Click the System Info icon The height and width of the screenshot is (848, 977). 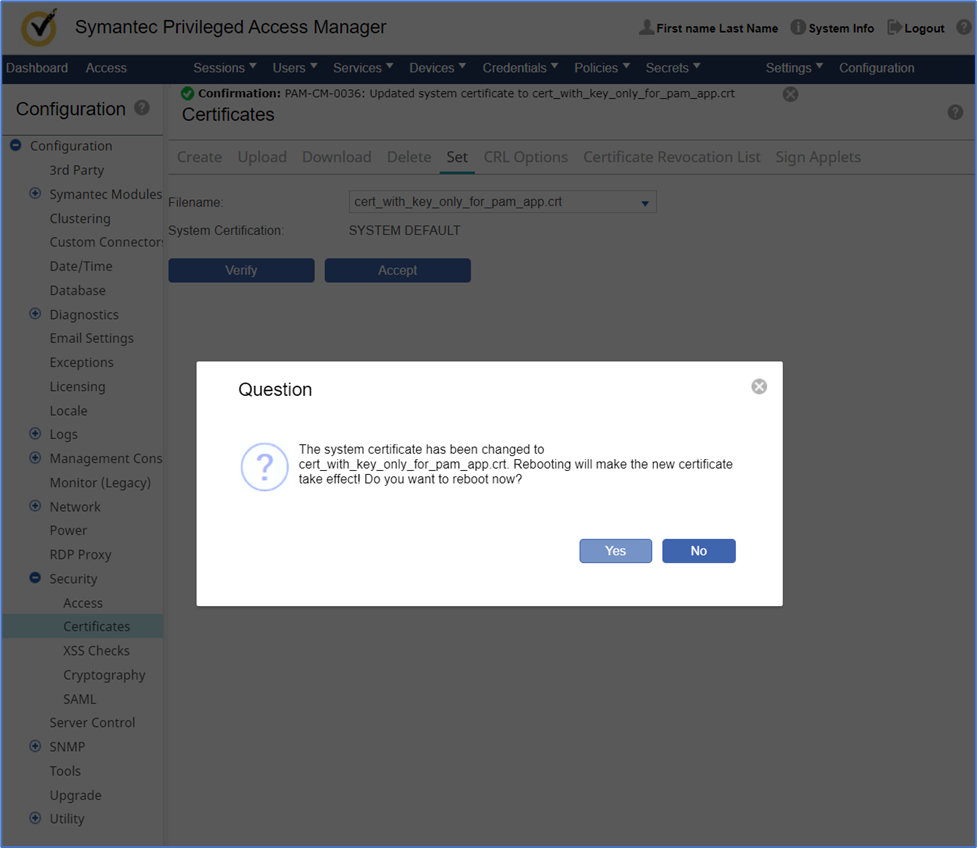click(x=798, y=28)
